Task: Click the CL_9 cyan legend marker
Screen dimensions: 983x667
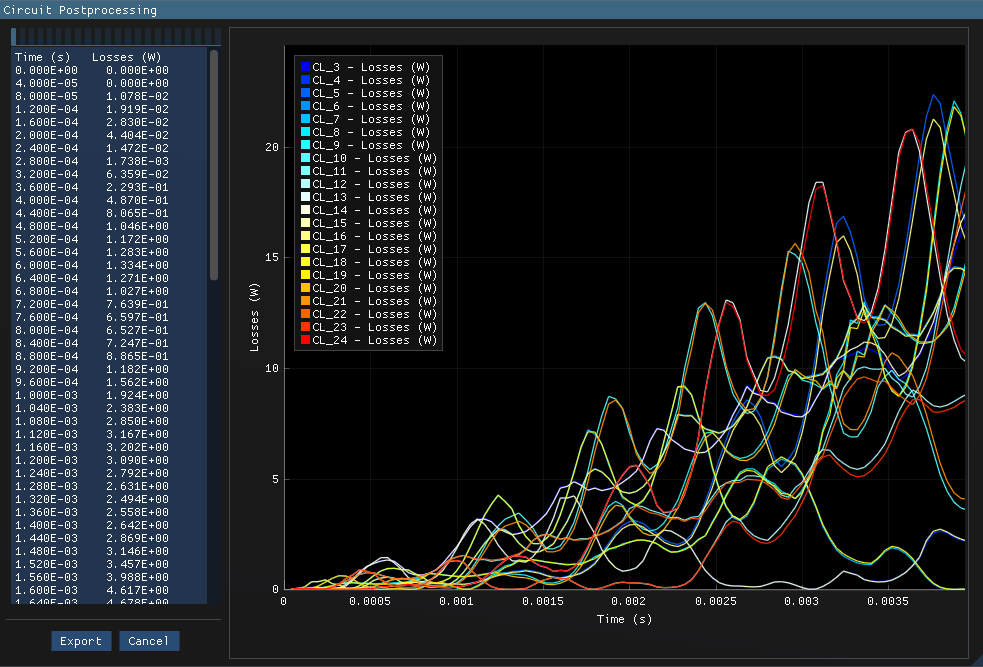Action: [x=305, y=145]
